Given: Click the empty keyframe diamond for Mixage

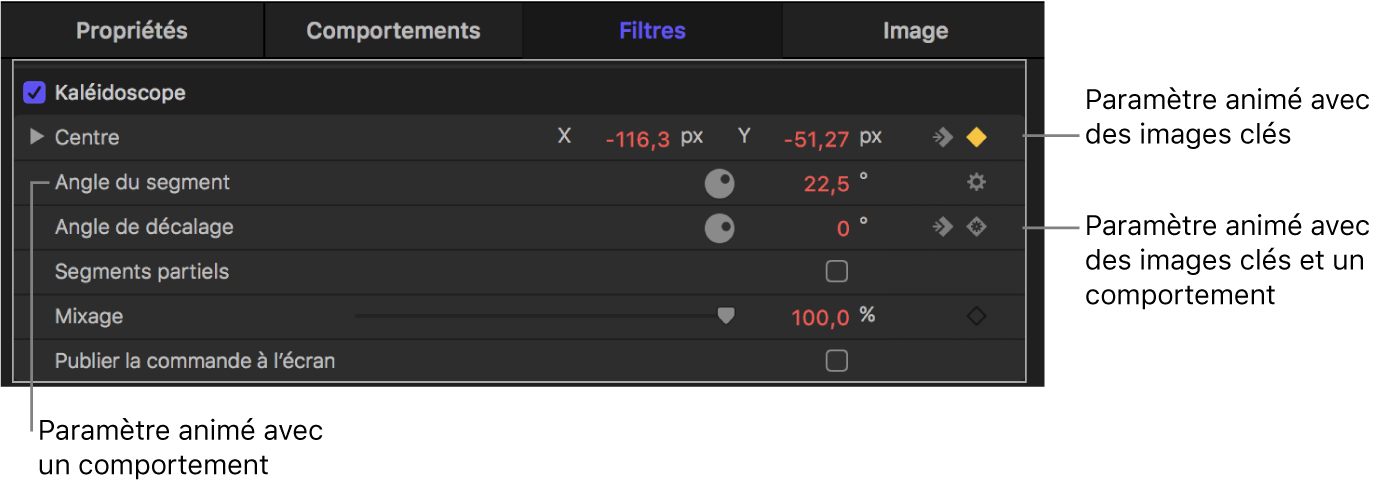Looking at the screenshot, I should pos(976,316).
